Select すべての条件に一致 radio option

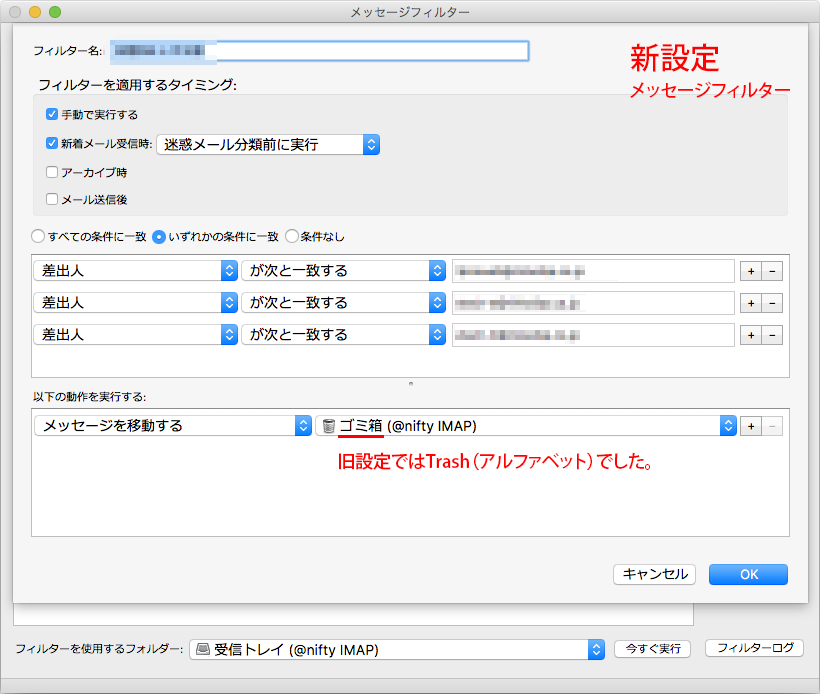tap(38, 237)
